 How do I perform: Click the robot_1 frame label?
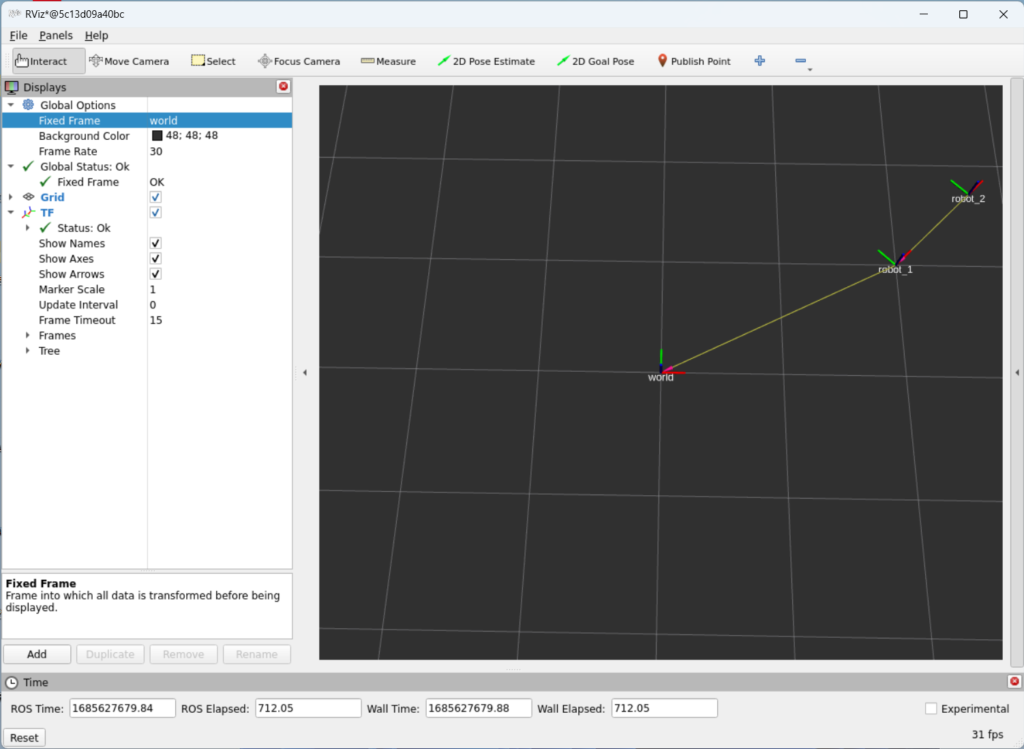pos(895,269)
